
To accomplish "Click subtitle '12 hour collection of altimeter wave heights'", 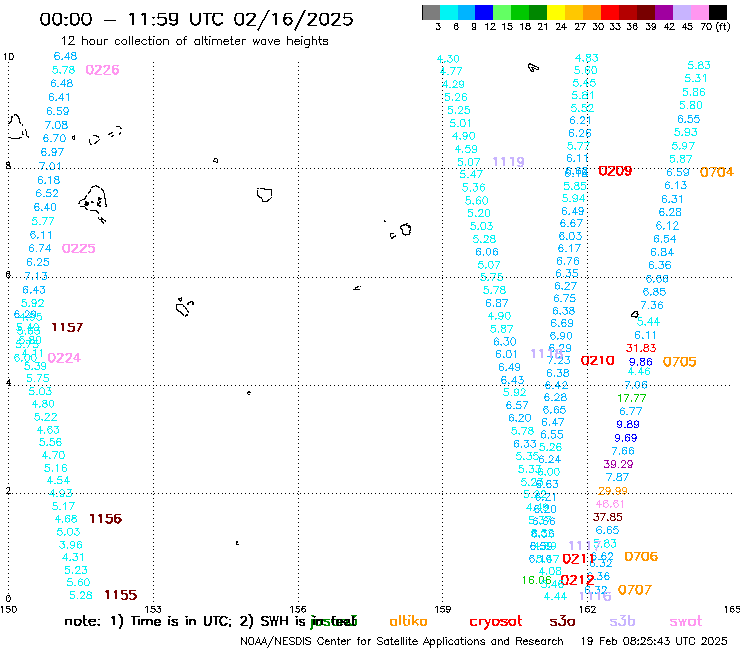I will click(x=194, y=41).
